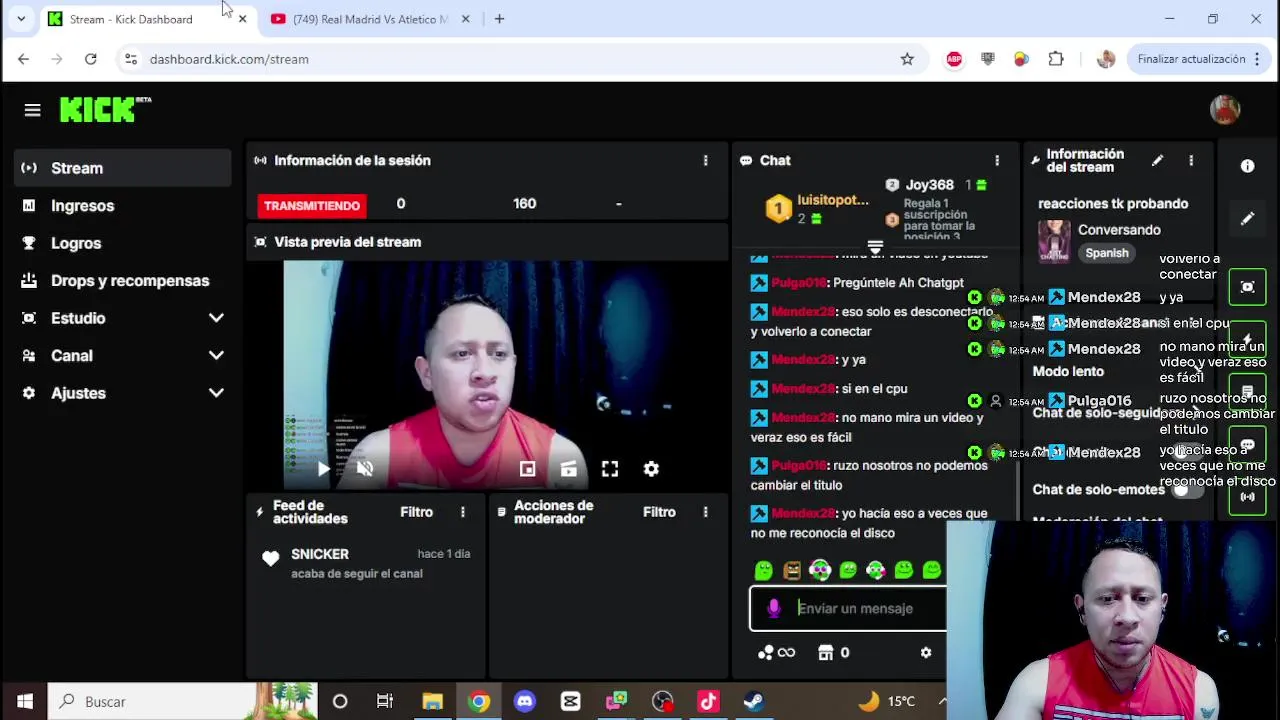
Task: Open Drops y recompensas in sidebar
Action: click(x=122, y=281)
